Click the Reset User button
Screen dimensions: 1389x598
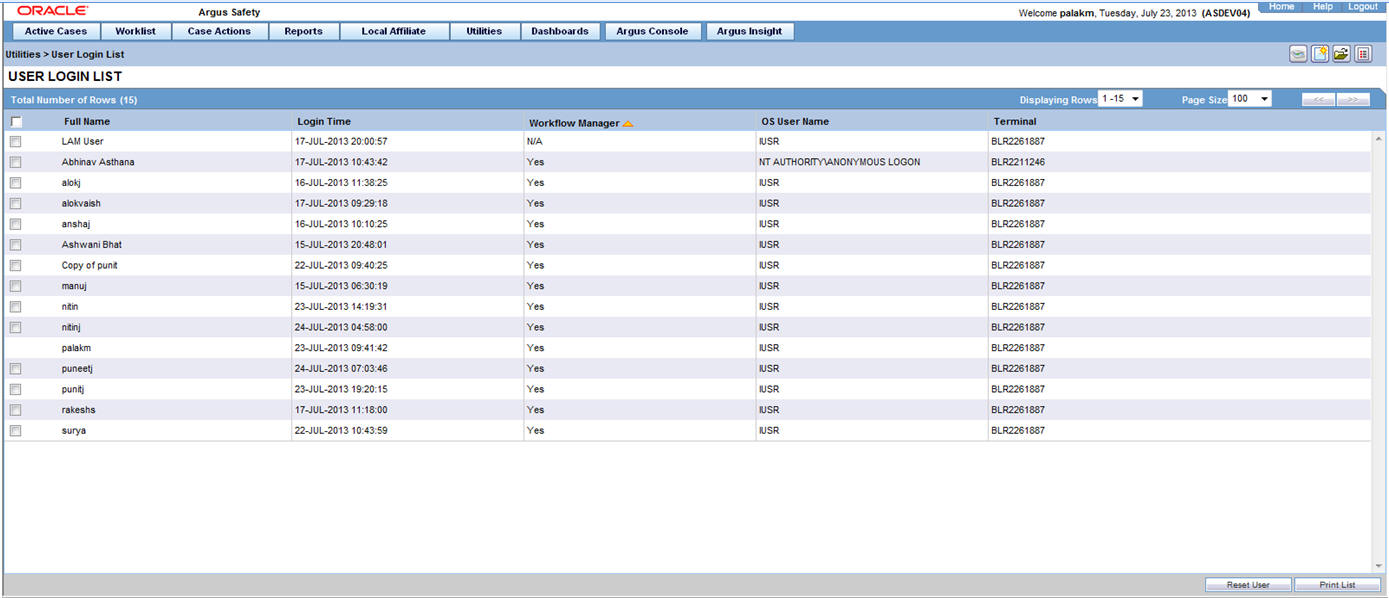point(1248,584)
